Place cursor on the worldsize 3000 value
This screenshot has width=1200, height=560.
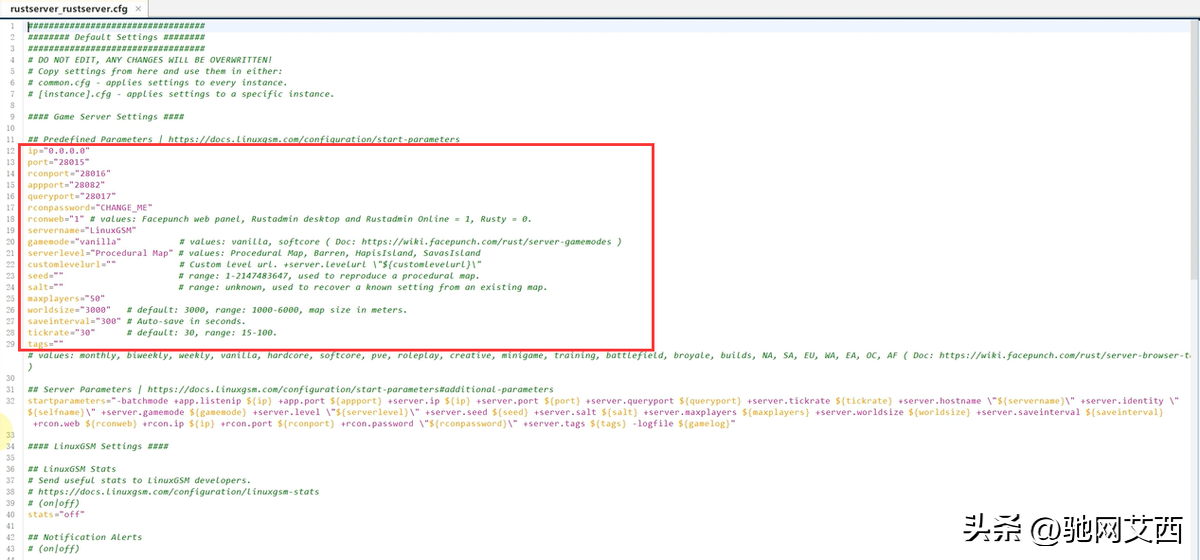(x=98, y=310)
